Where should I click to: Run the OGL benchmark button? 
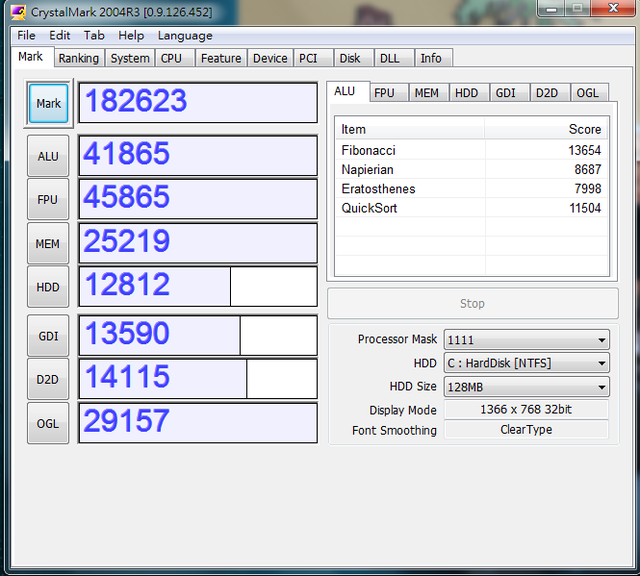point(48,423)
